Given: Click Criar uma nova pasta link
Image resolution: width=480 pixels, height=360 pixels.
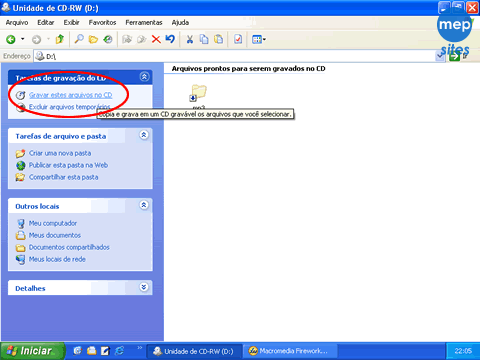Looking at the screenshot, I should click(60, 153).
